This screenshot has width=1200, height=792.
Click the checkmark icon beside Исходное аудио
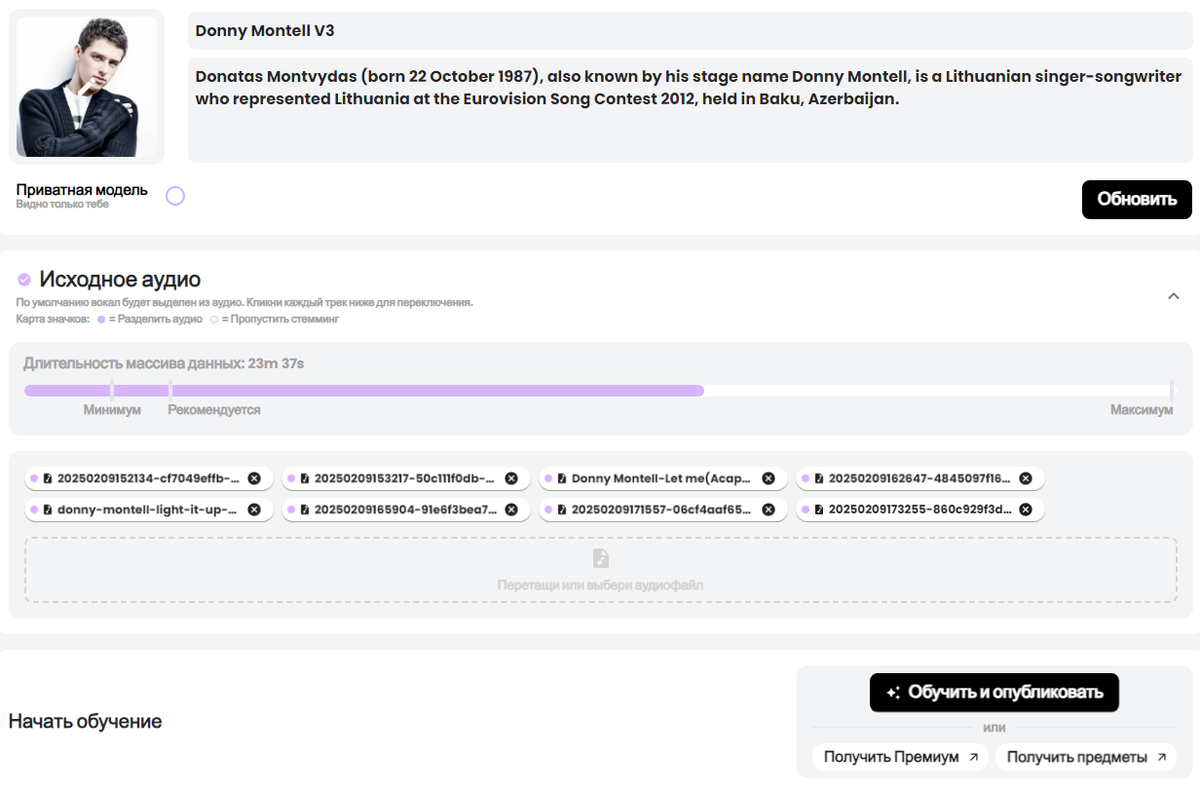[24, 280]
